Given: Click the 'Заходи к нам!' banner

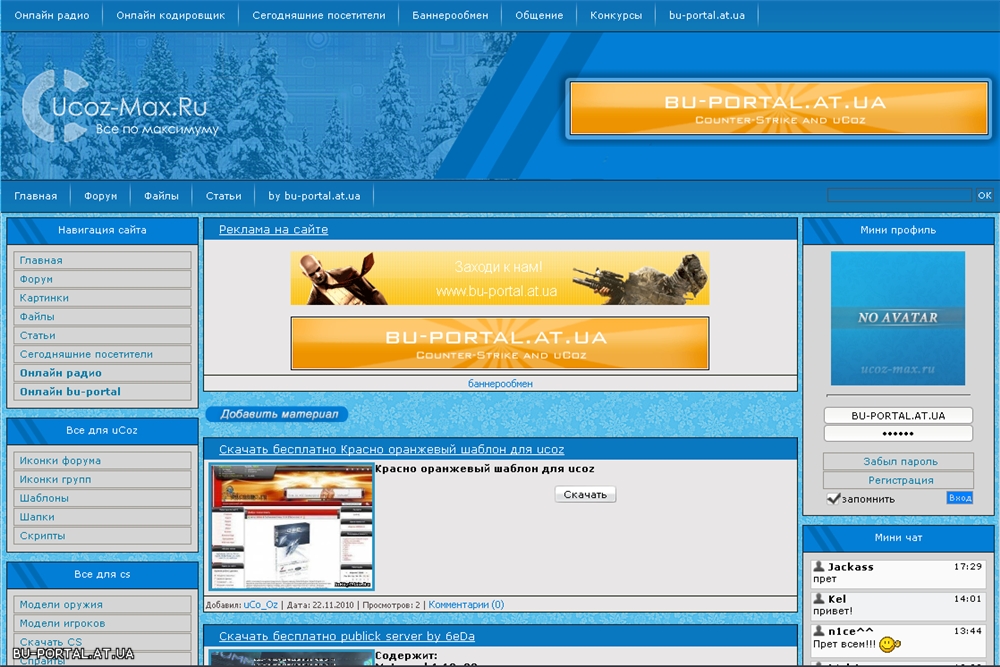Looking at the screenshot, I should pyautogui.click(x=499, y=278).
